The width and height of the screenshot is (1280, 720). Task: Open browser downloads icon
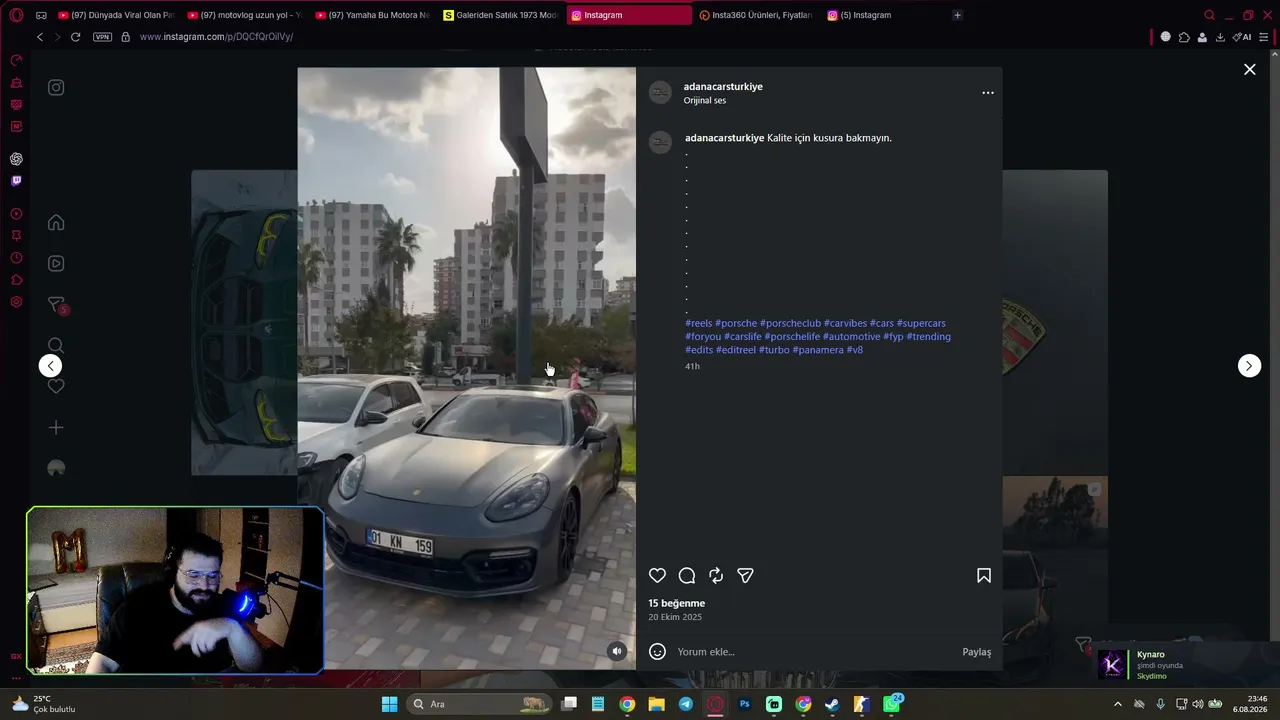coord(1220,37)
